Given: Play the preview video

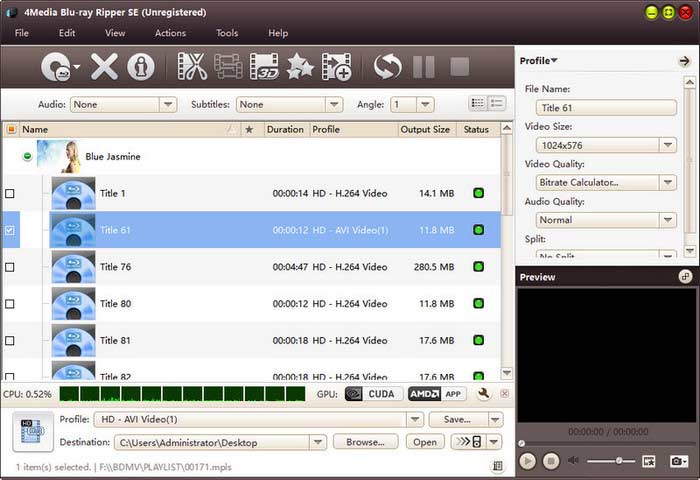Looking at the screenshot, I should pyautogui.click(x=527, y=460).
